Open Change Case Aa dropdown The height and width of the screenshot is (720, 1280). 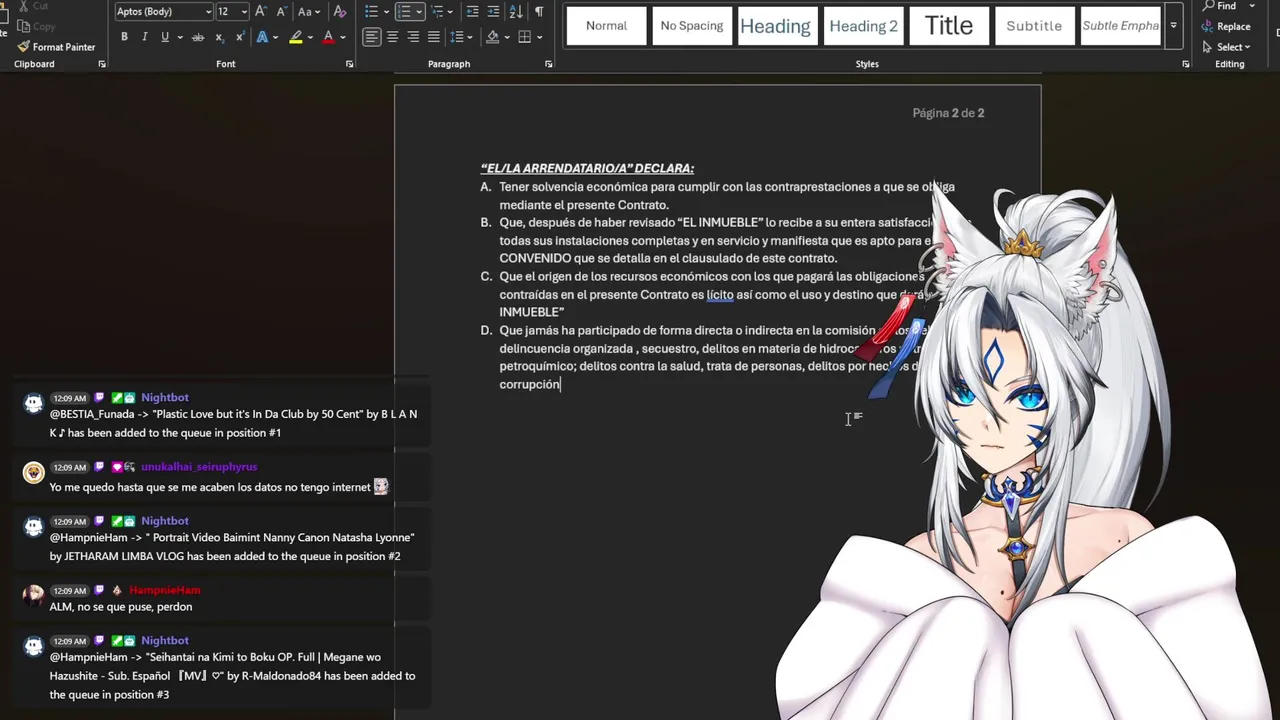tap(309, 11)
